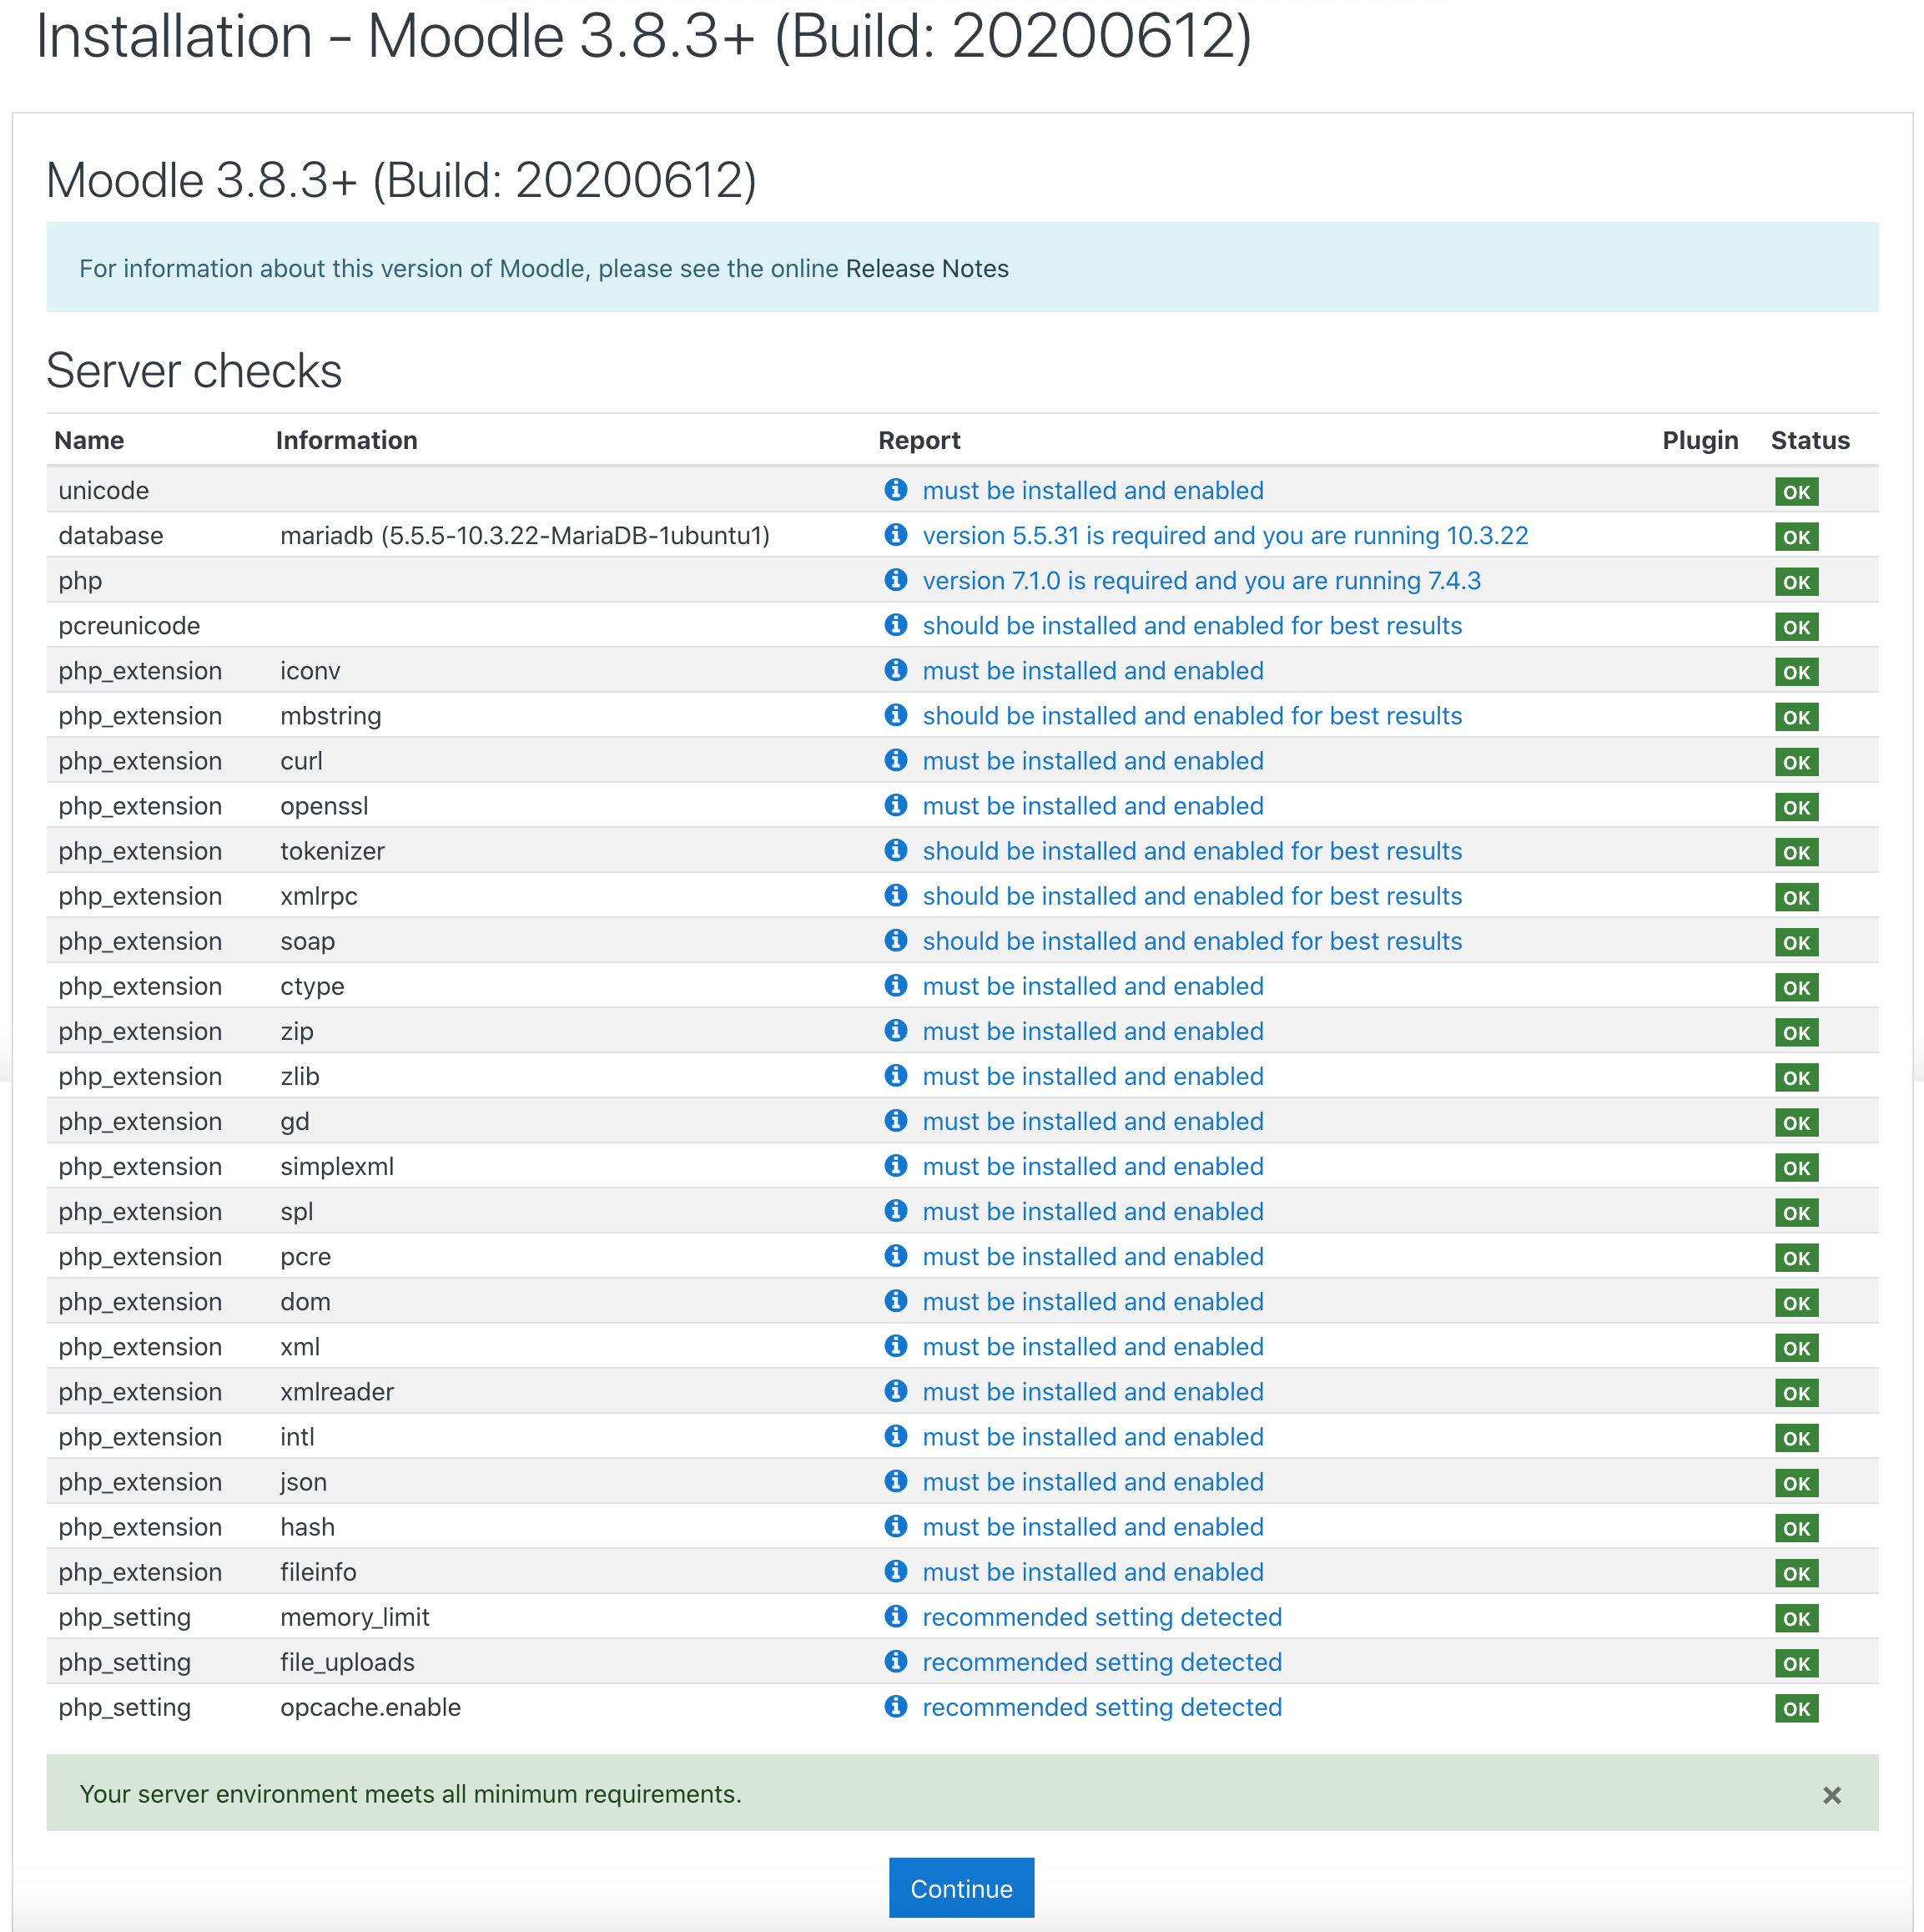Open mbstring 'should be installed' report link
This screenshot has width=1924, height=1932.
tap(1192, 716)
